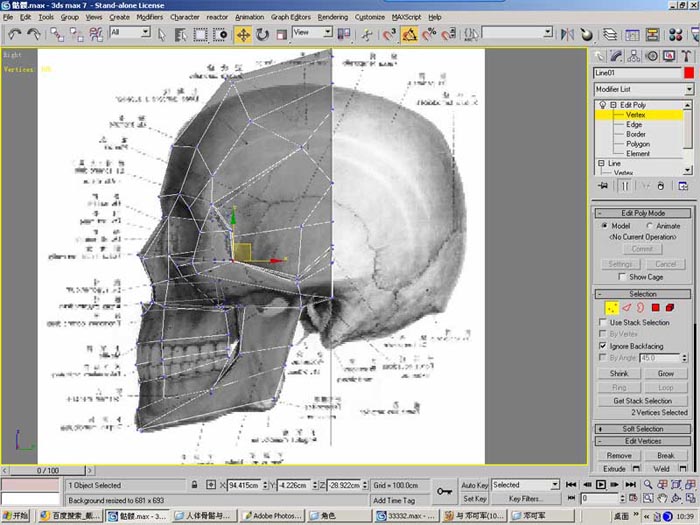Select the Animate radio button

(650, 226)
